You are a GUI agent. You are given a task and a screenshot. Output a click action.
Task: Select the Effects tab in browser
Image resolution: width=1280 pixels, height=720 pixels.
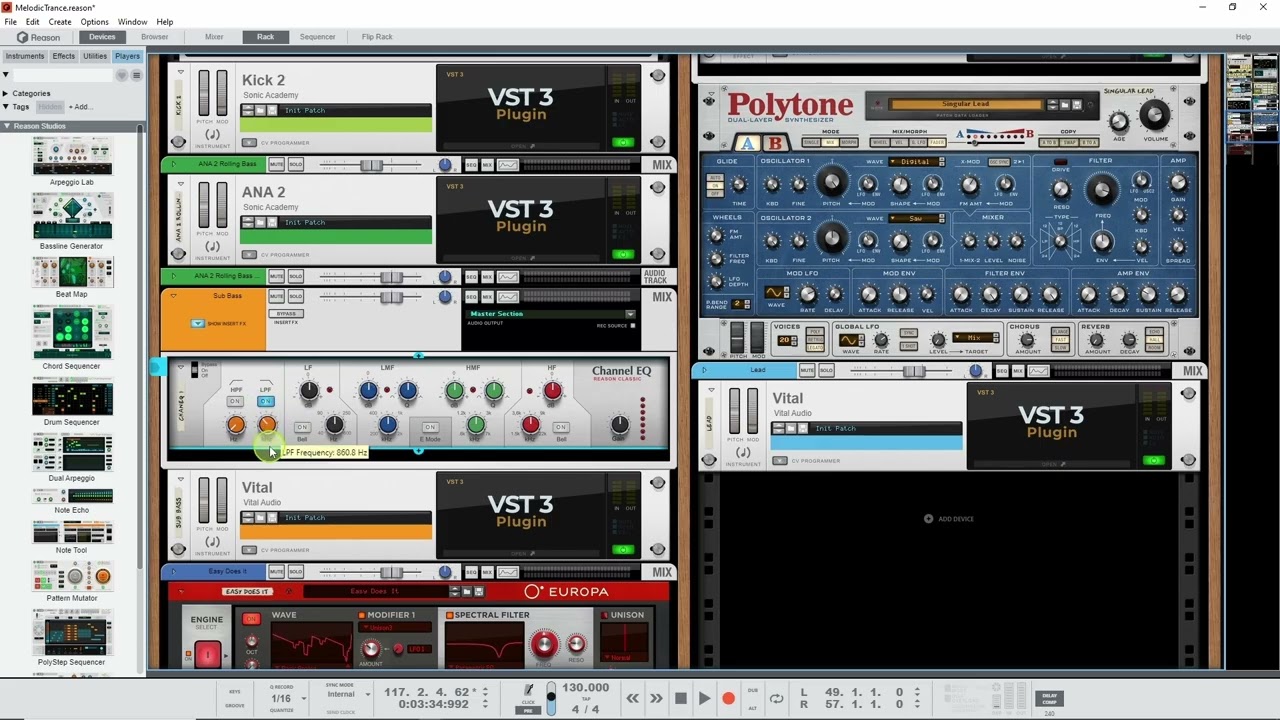64,56
